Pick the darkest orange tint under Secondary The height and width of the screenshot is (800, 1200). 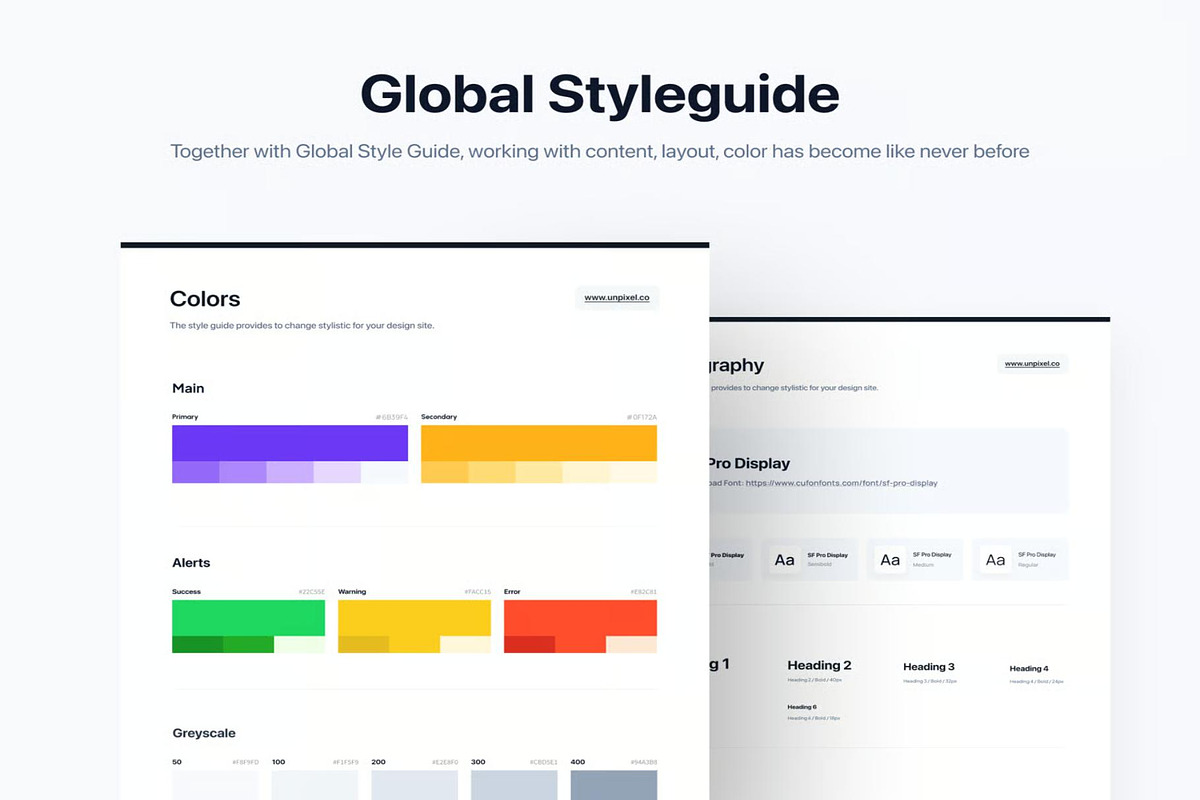click(444, 472)
